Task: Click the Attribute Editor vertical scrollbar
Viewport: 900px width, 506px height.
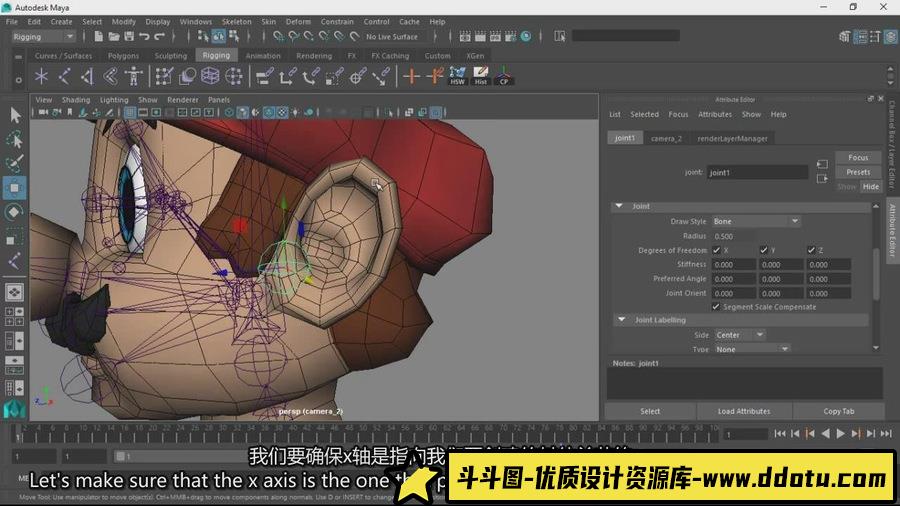Action: (x=876, y=275)
